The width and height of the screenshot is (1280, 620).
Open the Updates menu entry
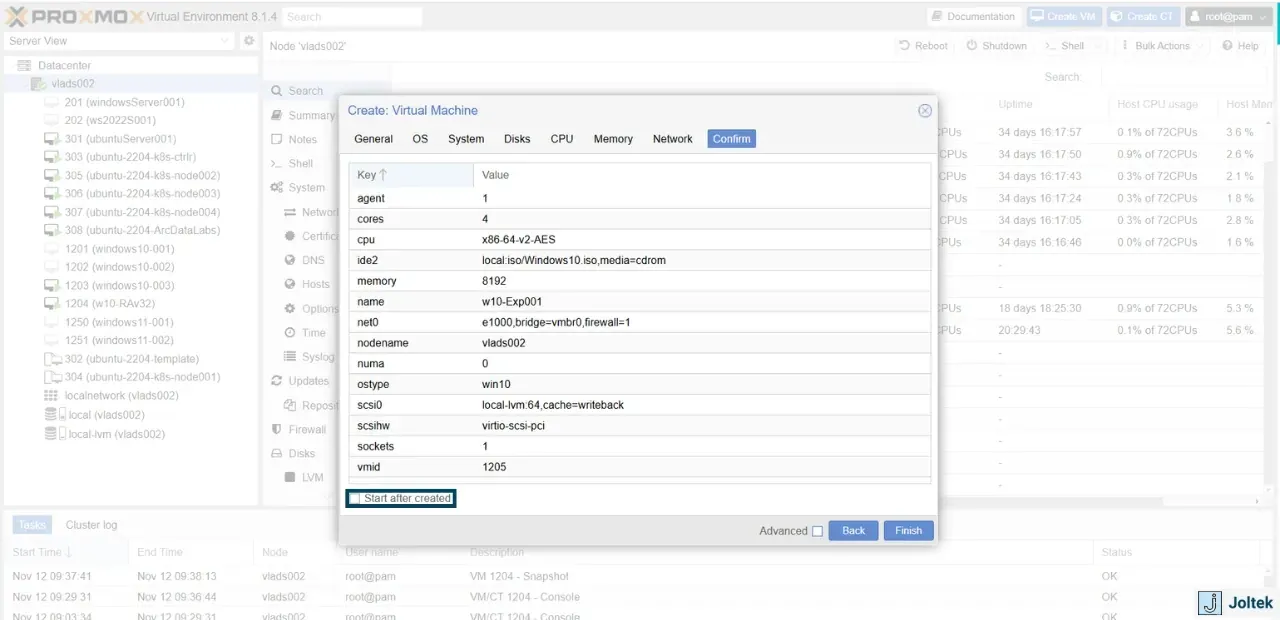[x=308, y=381]
